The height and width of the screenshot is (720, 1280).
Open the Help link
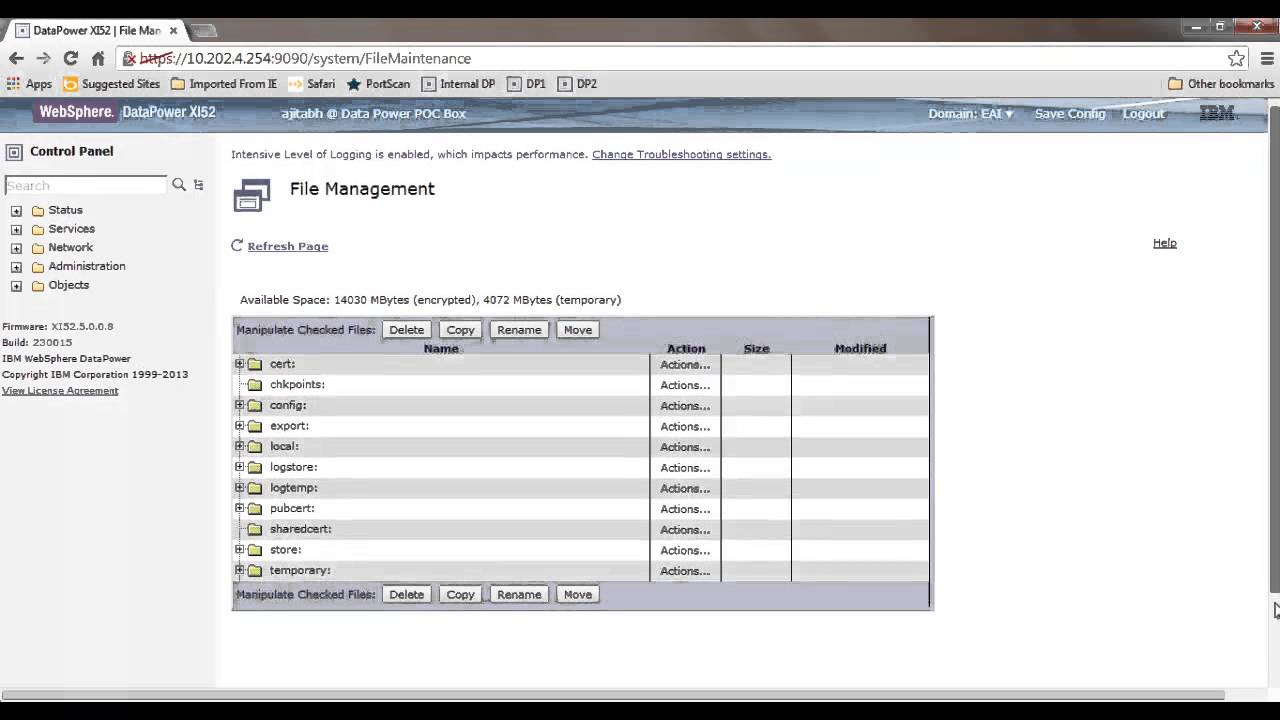click(x=1164, y=243)
